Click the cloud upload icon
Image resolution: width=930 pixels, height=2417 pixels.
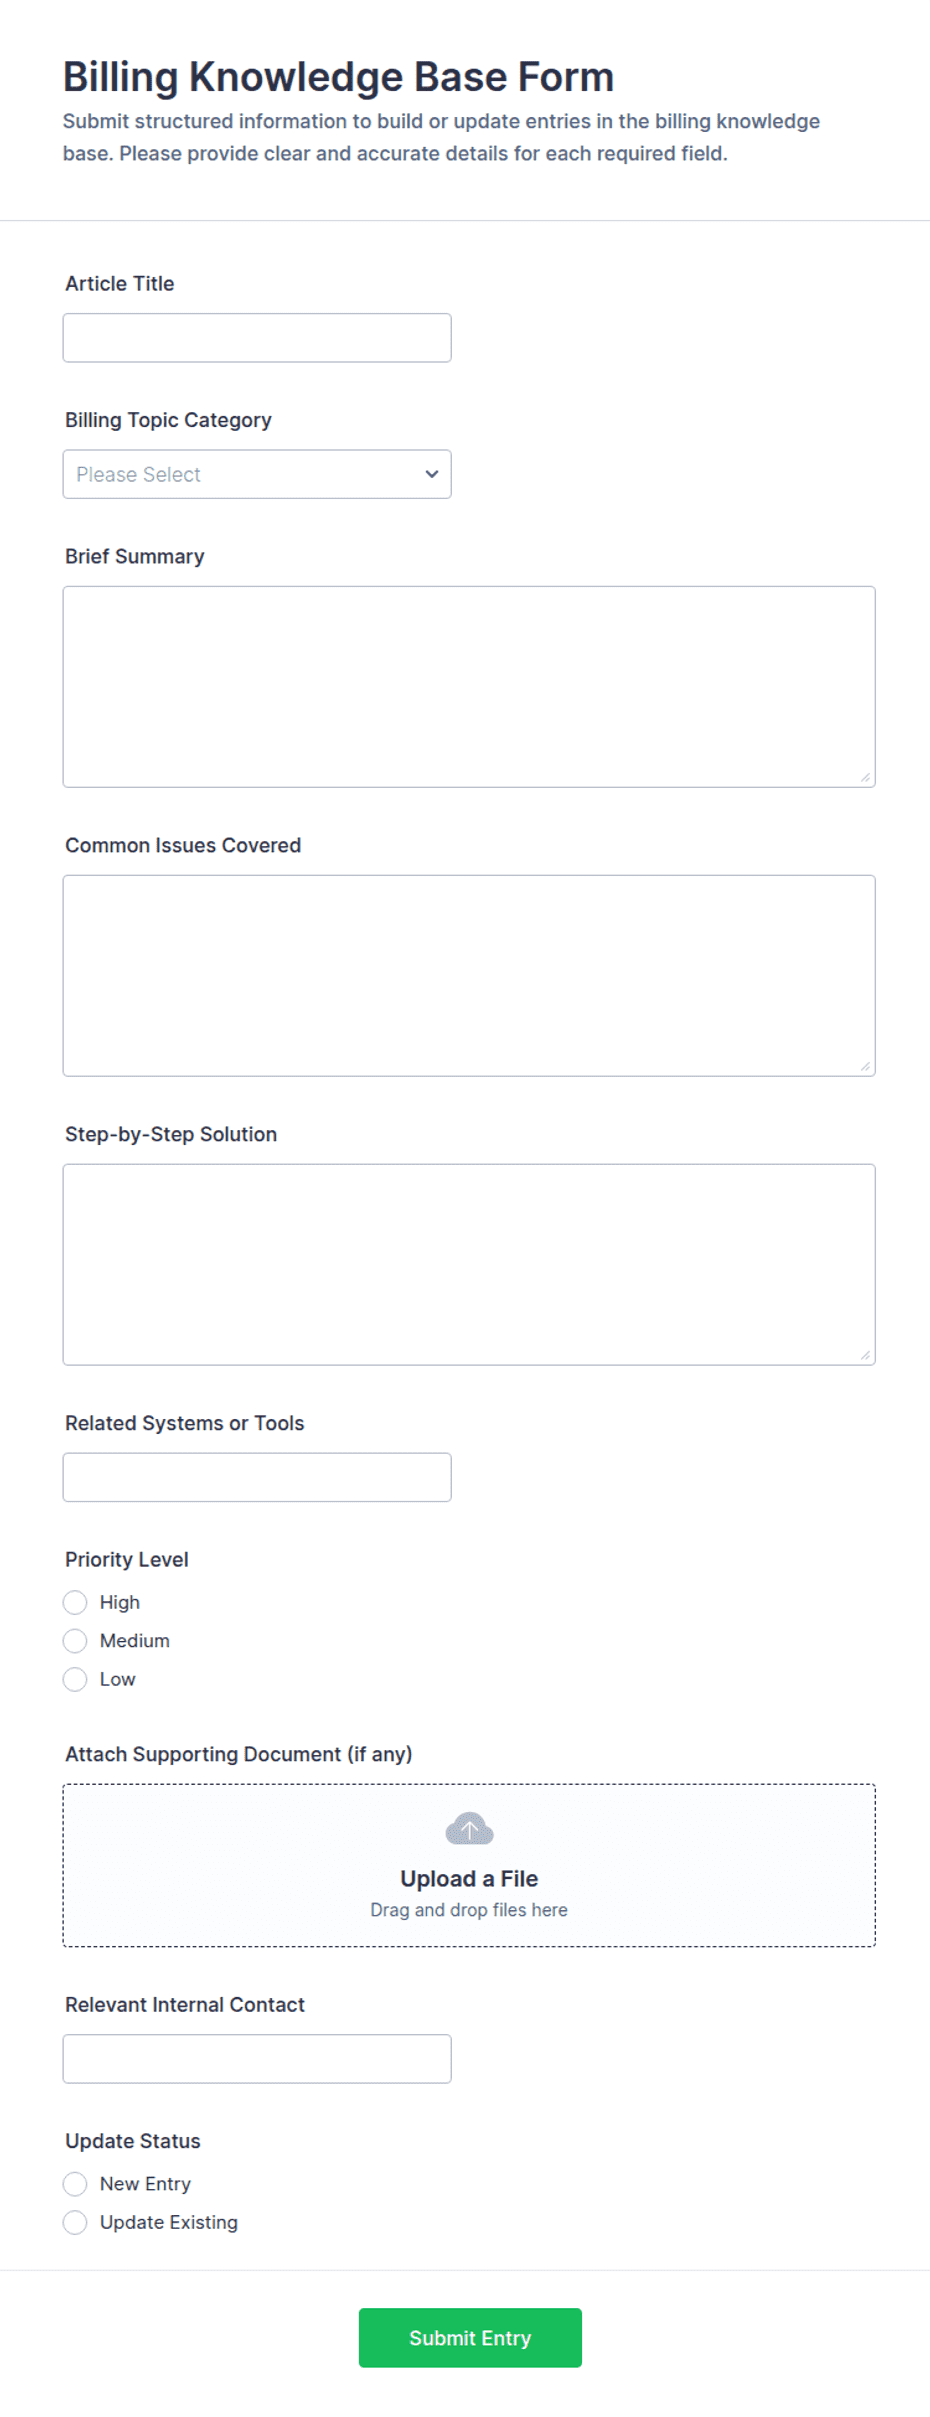469,1829
